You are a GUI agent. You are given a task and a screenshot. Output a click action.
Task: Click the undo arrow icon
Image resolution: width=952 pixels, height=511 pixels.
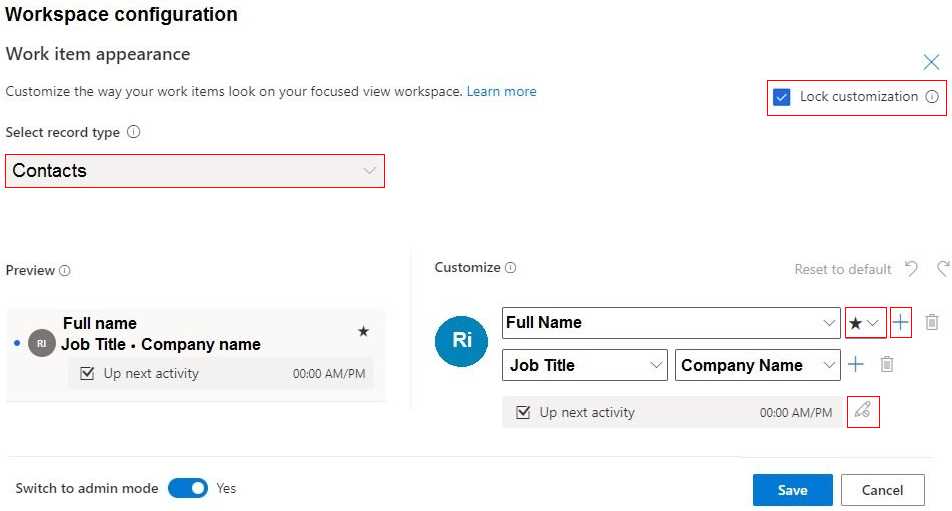point(910,269)
